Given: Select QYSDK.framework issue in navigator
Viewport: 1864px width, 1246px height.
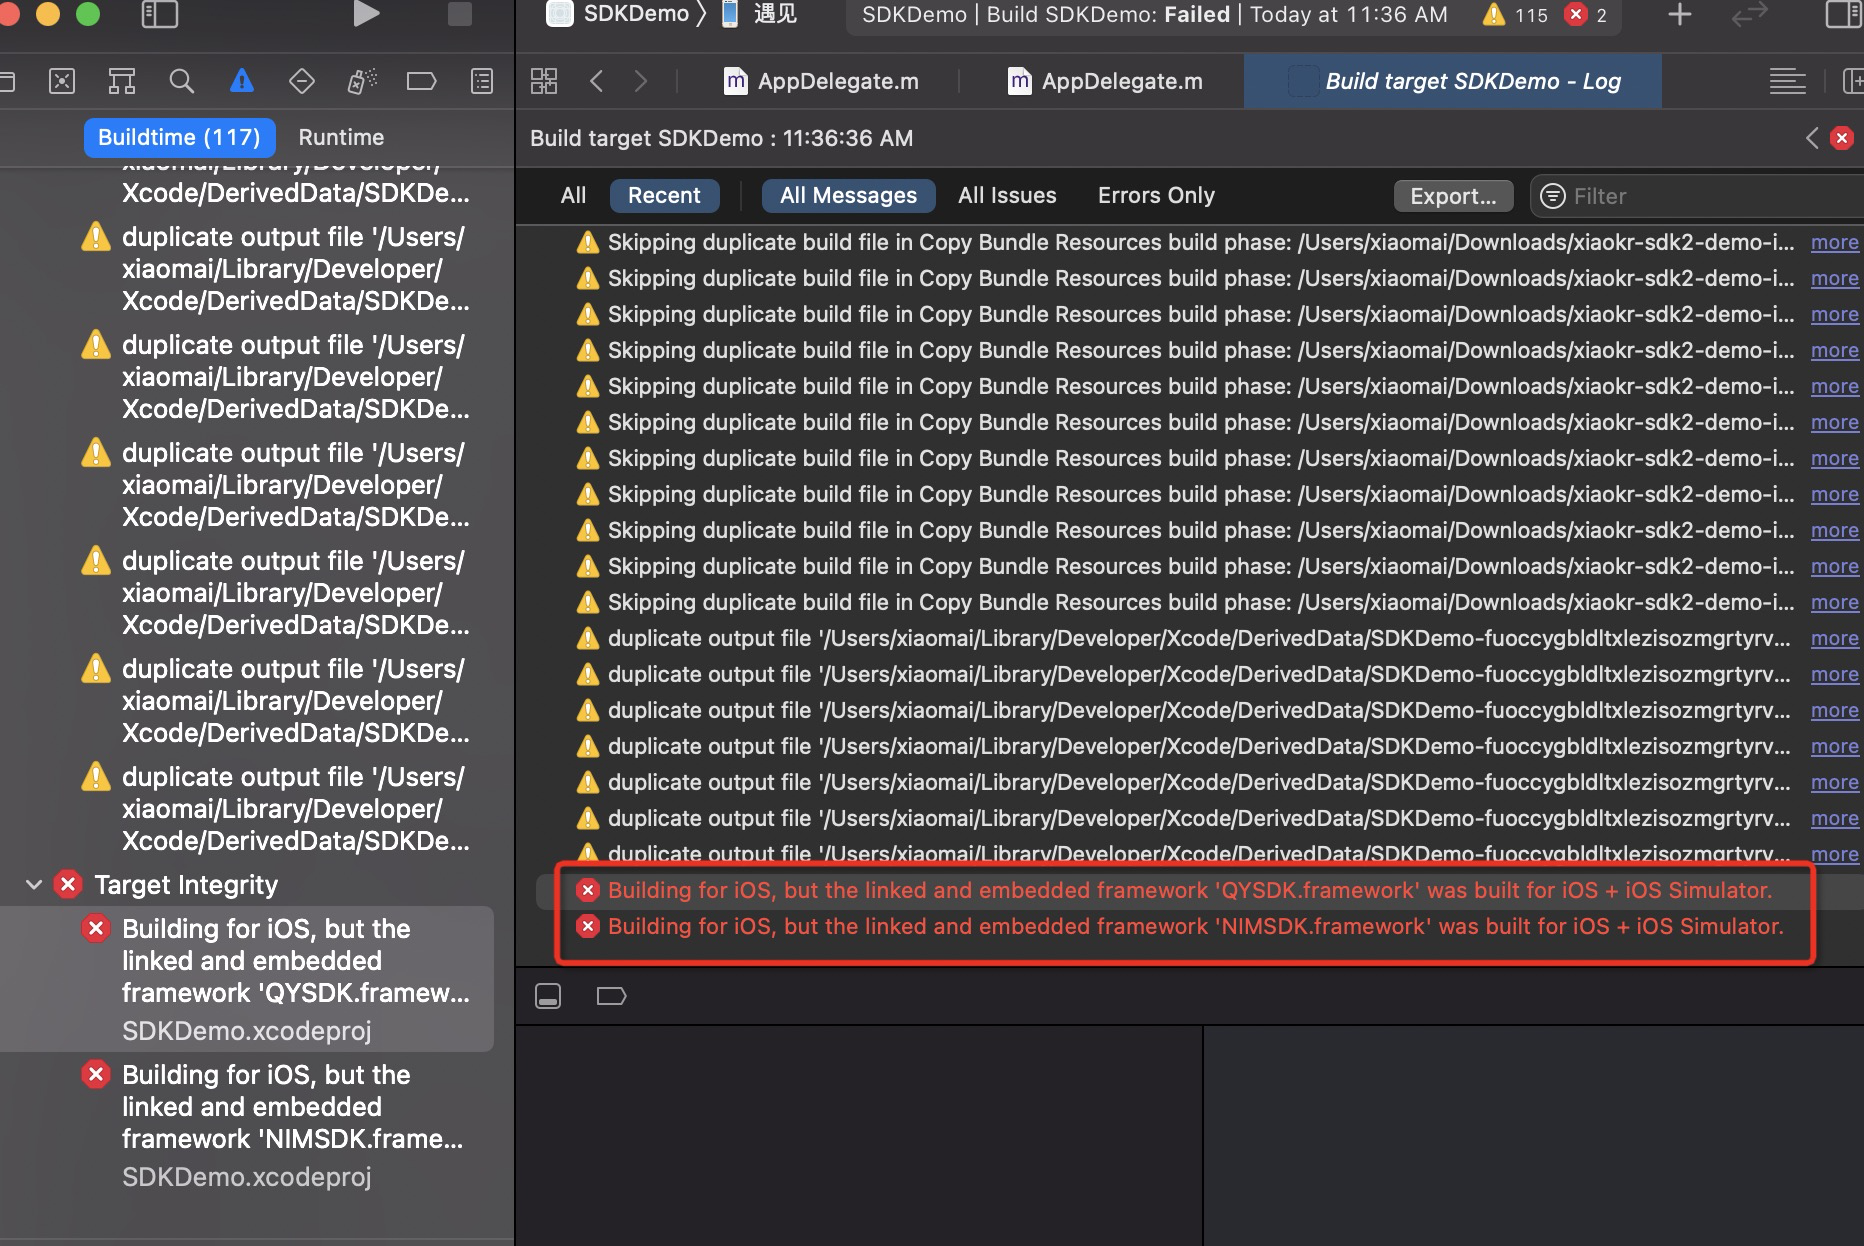Looking at the screenshot, I should click(x=247, y=979).
